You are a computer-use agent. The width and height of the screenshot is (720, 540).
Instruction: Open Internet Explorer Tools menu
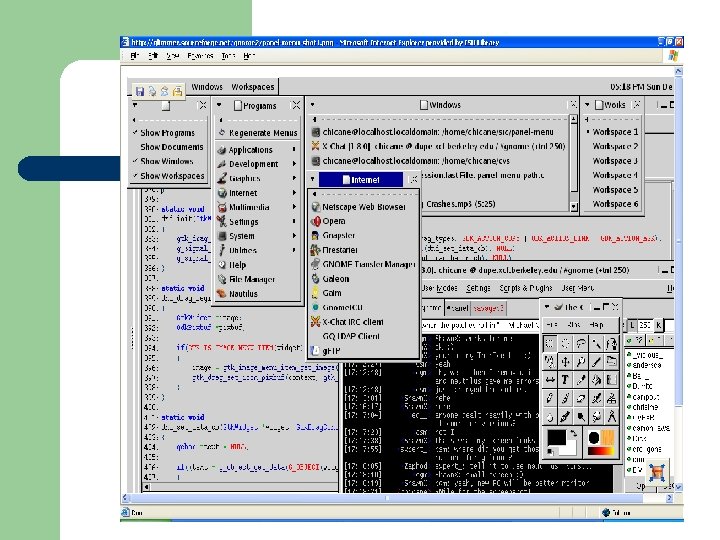[228, 56]
